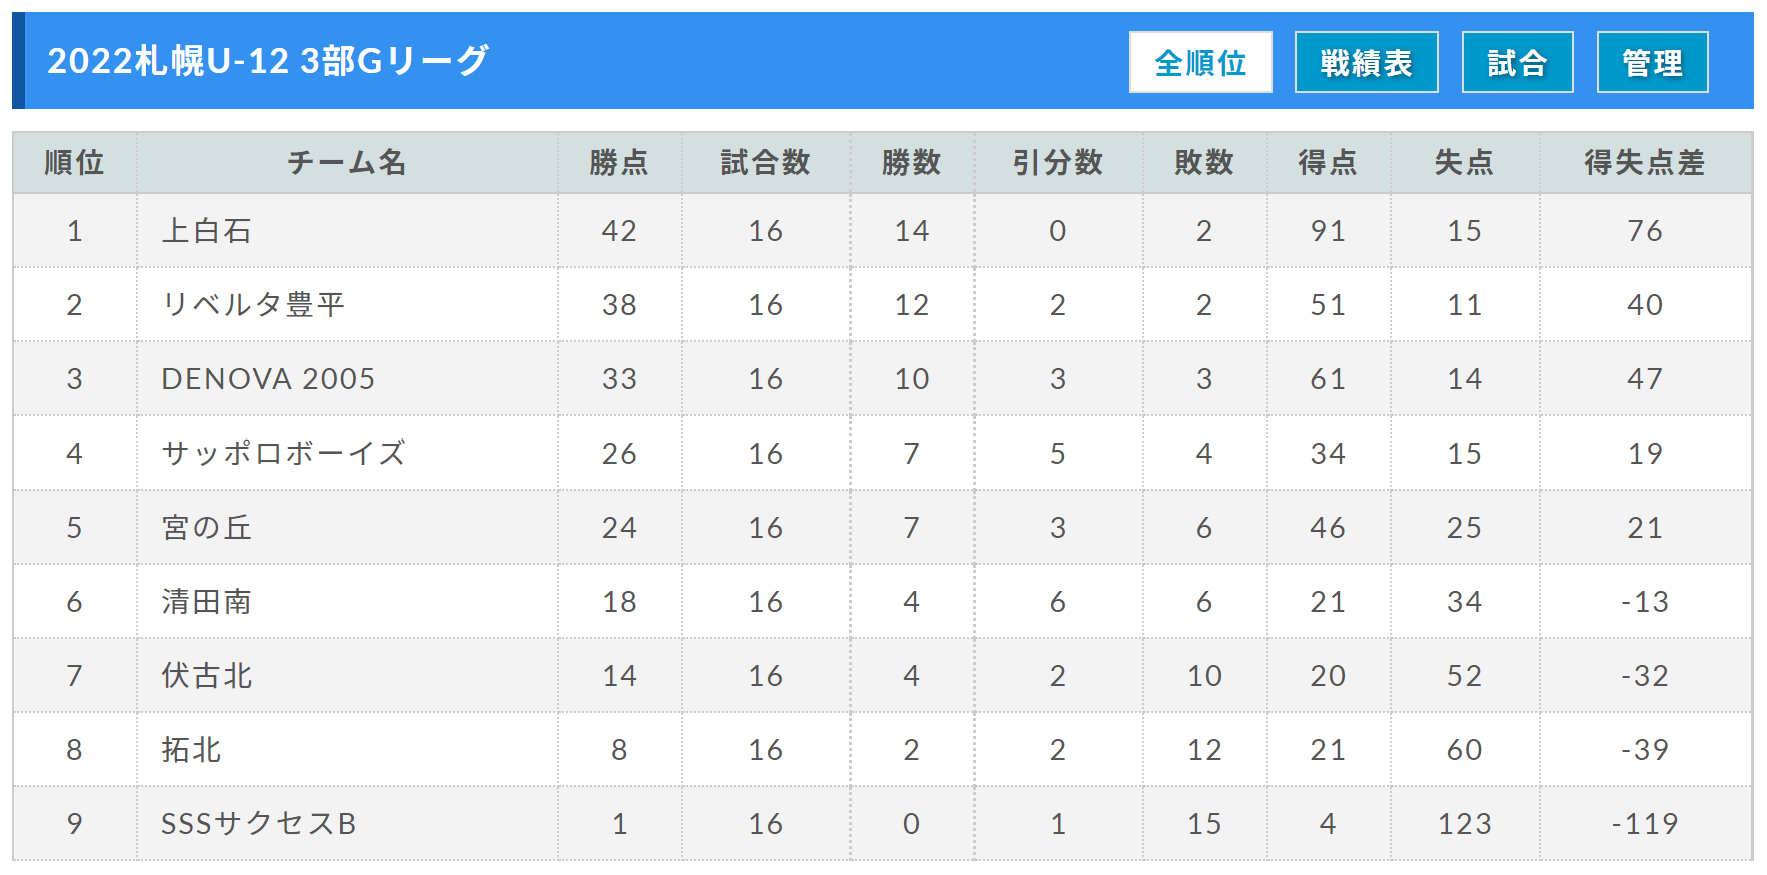Click the リベルタ豊平 team name

click(x=253, y=305)
